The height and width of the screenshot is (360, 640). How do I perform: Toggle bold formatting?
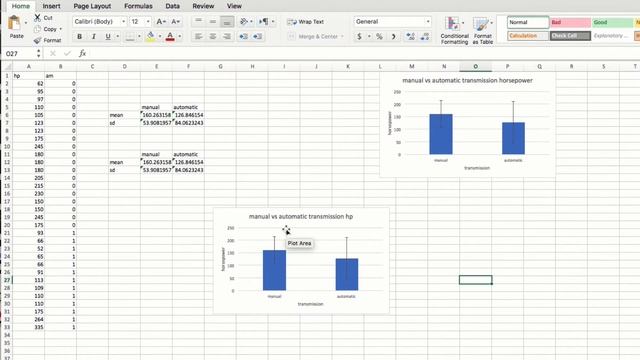point(79,37)
